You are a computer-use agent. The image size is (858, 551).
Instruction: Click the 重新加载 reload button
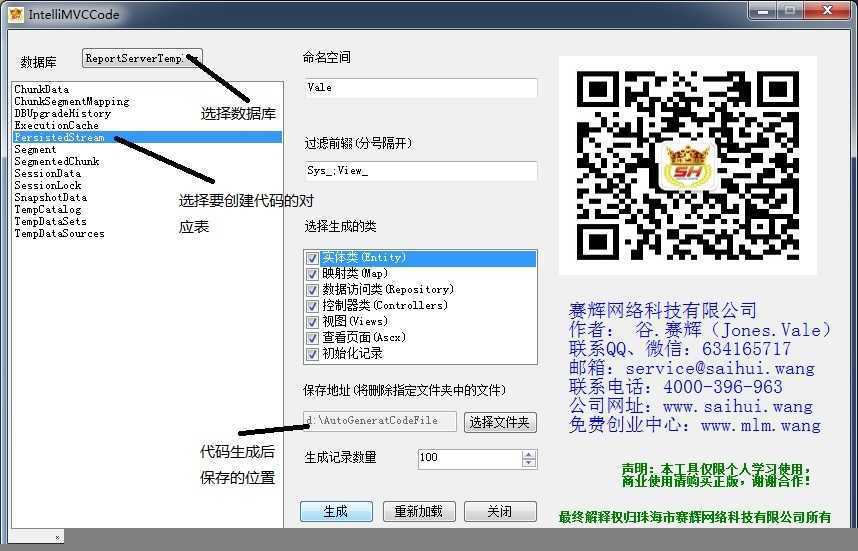(419, 512)
